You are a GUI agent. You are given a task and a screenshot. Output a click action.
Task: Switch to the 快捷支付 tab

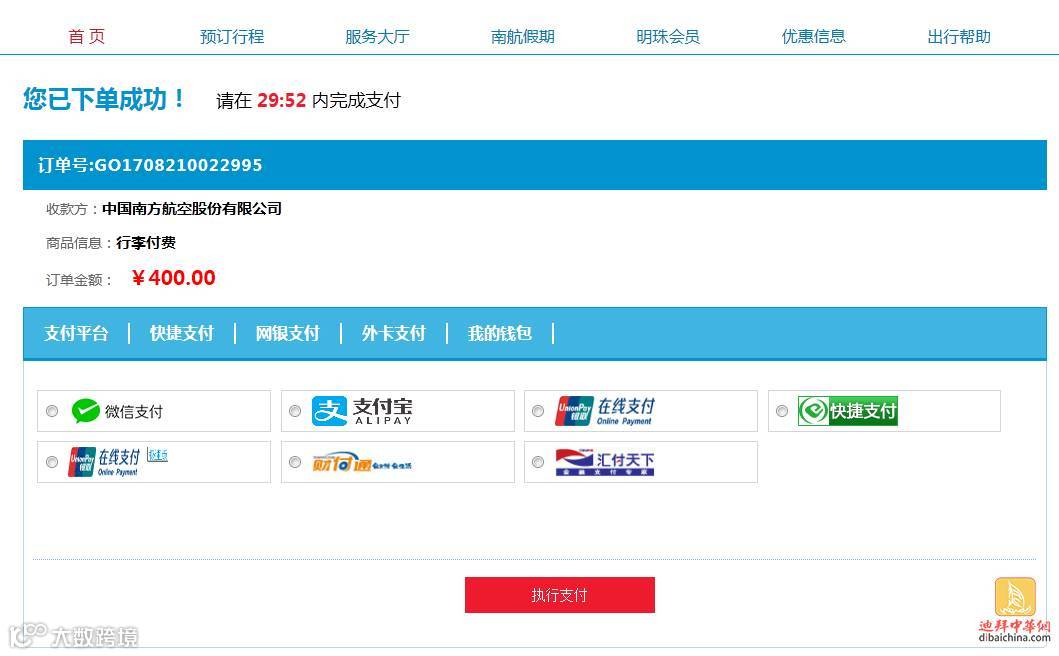tap(182, 333)
